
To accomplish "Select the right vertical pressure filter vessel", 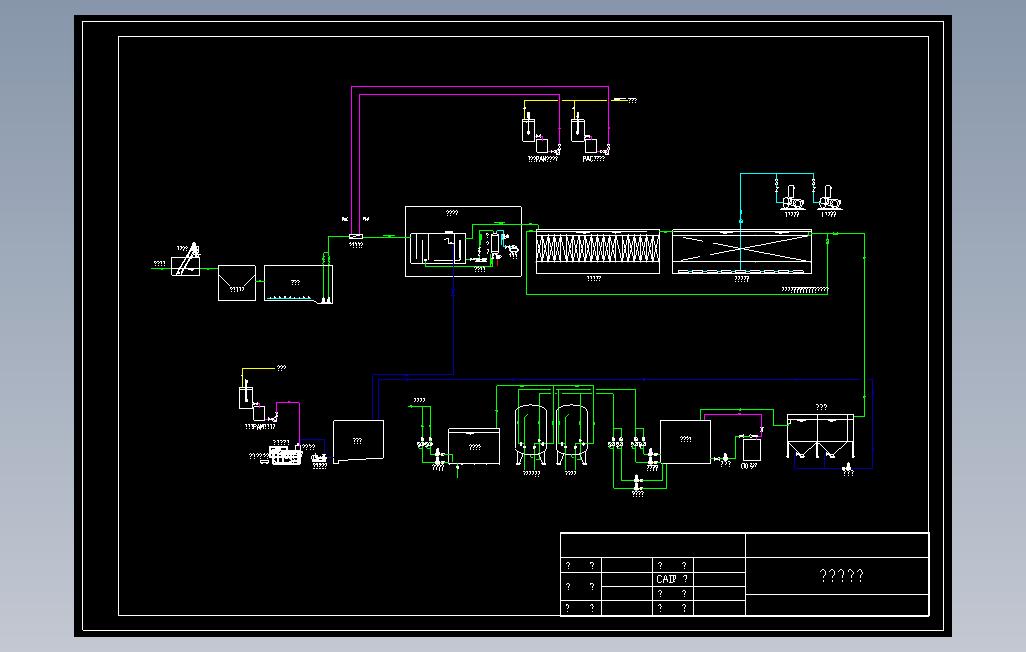I will click(x=572, y=435).
